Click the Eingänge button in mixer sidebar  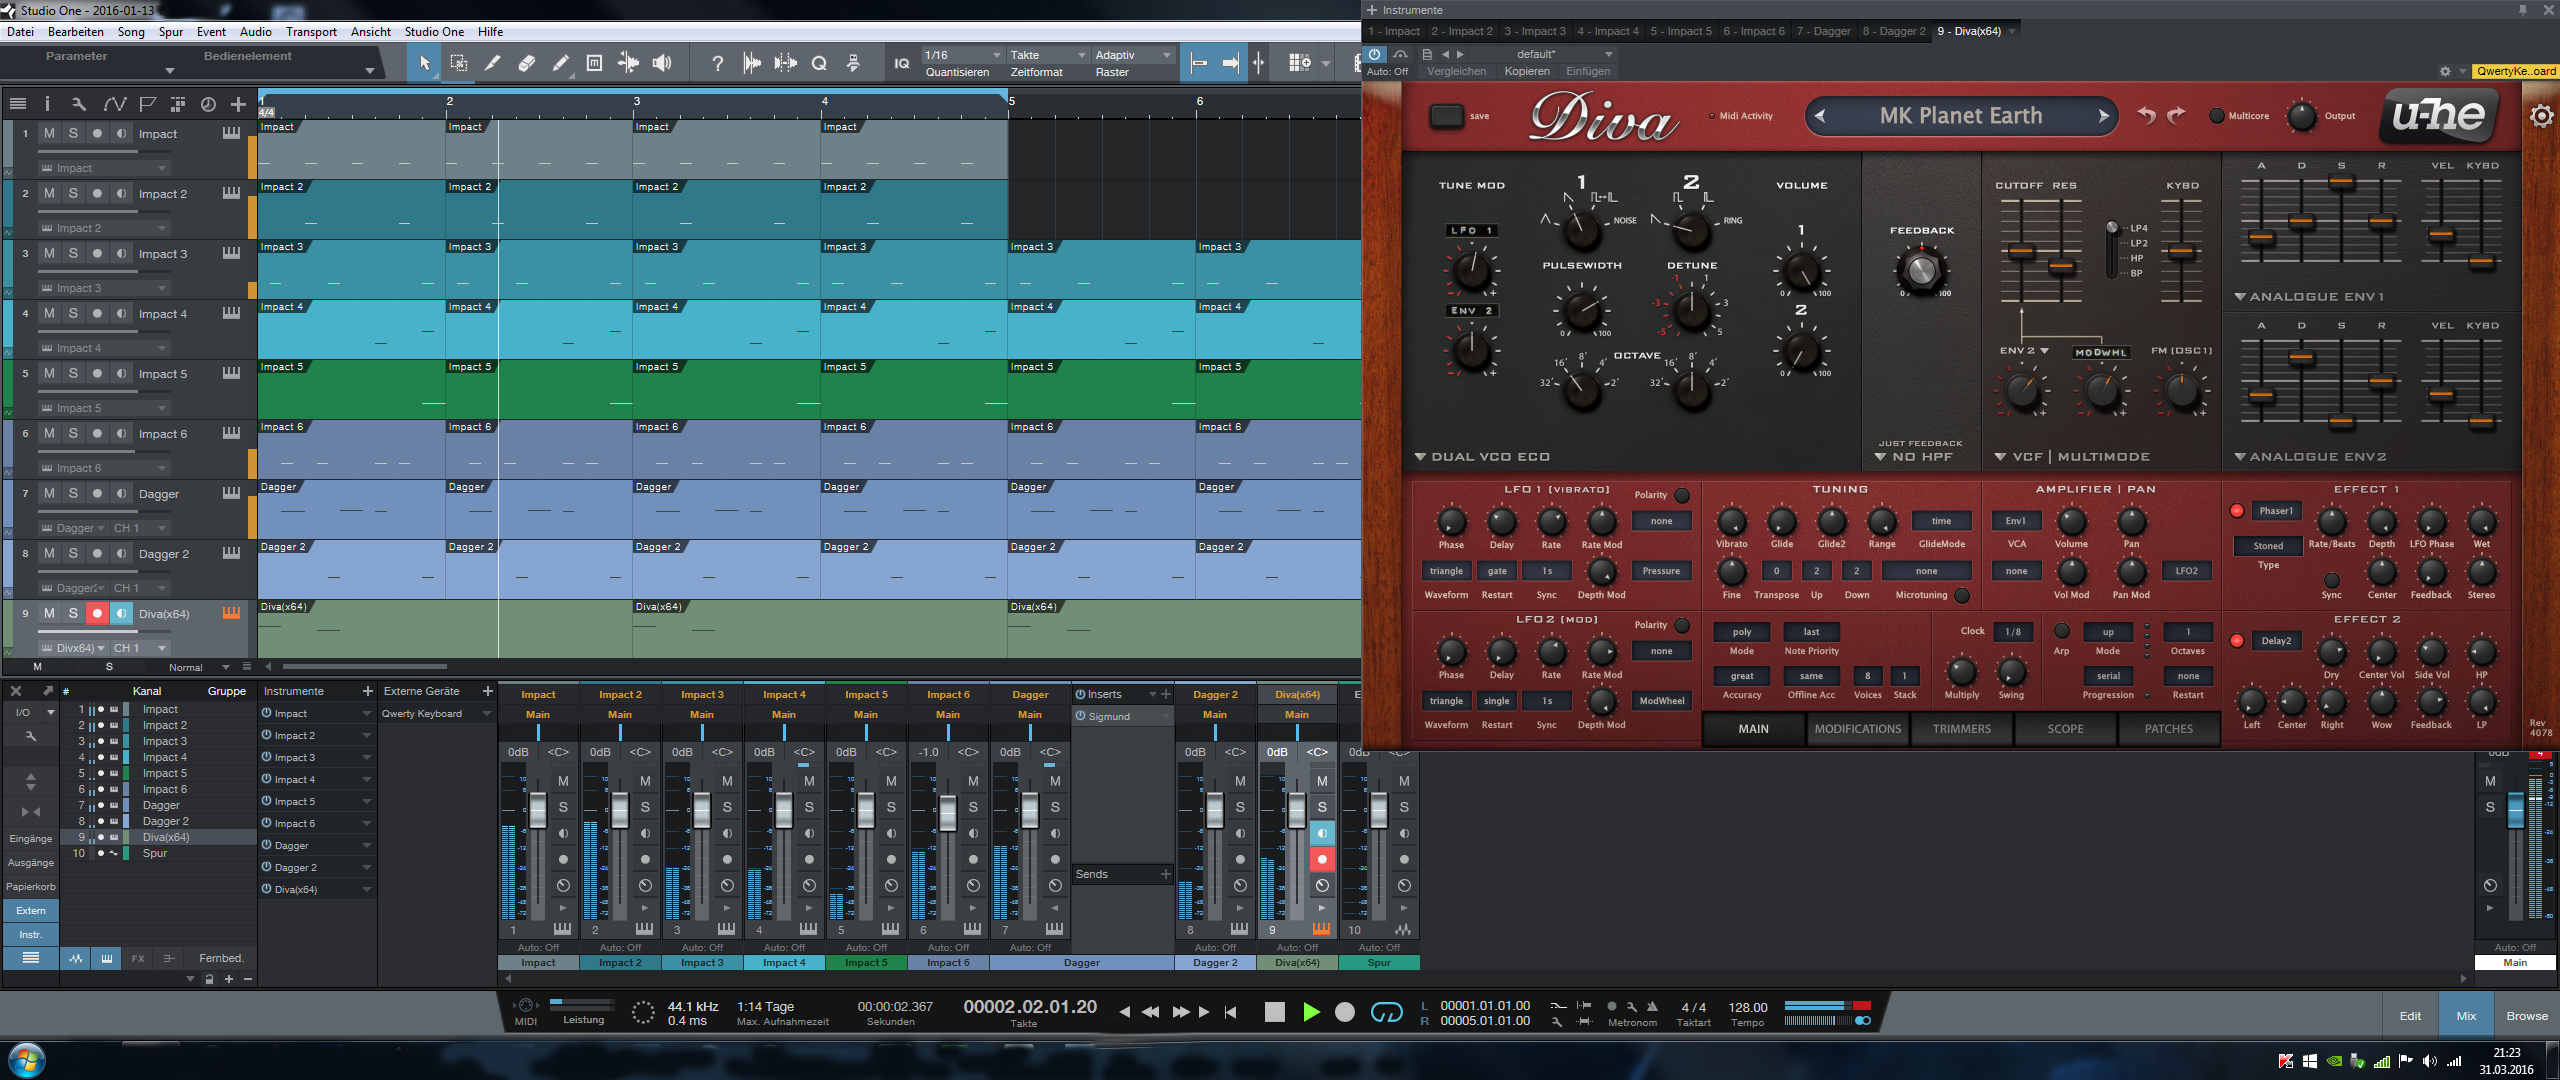click(31, 839)
